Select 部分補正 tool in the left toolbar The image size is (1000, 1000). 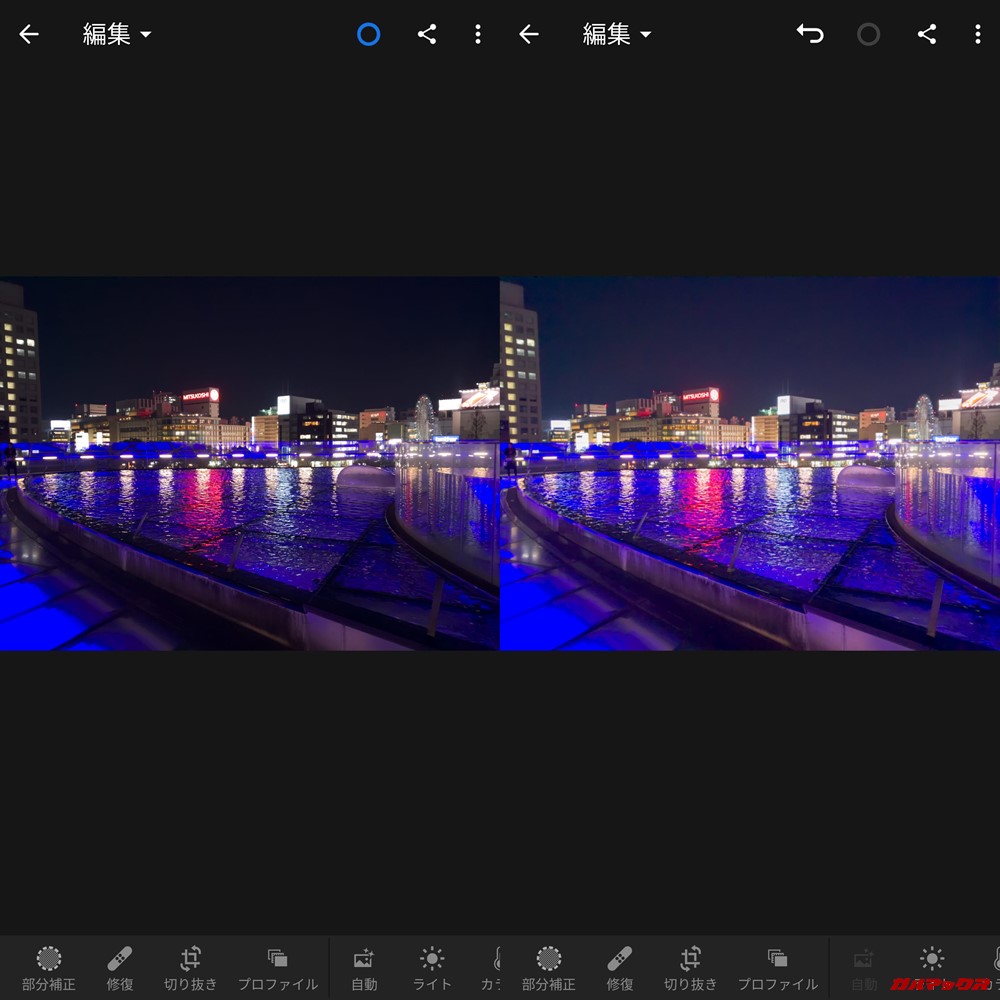pyautogui.click(x=48, y=968)
